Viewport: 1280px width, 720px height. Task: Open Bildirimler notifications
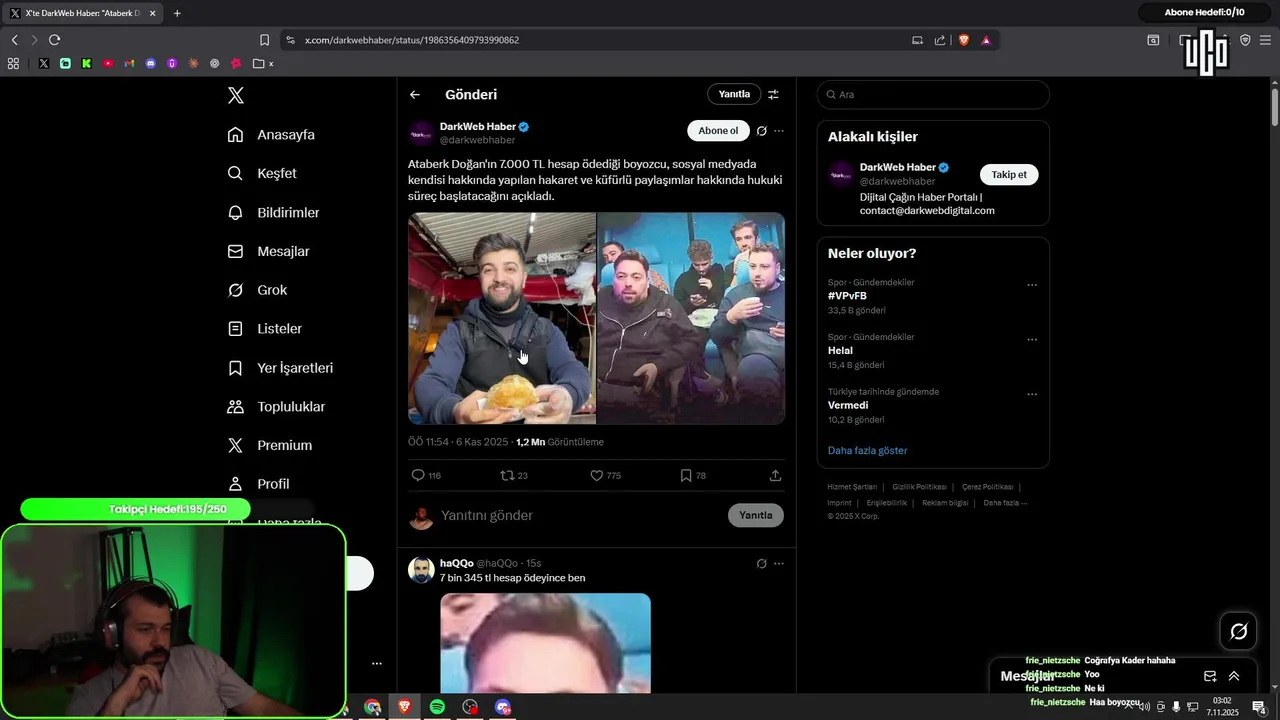click(x=273, y=212)
